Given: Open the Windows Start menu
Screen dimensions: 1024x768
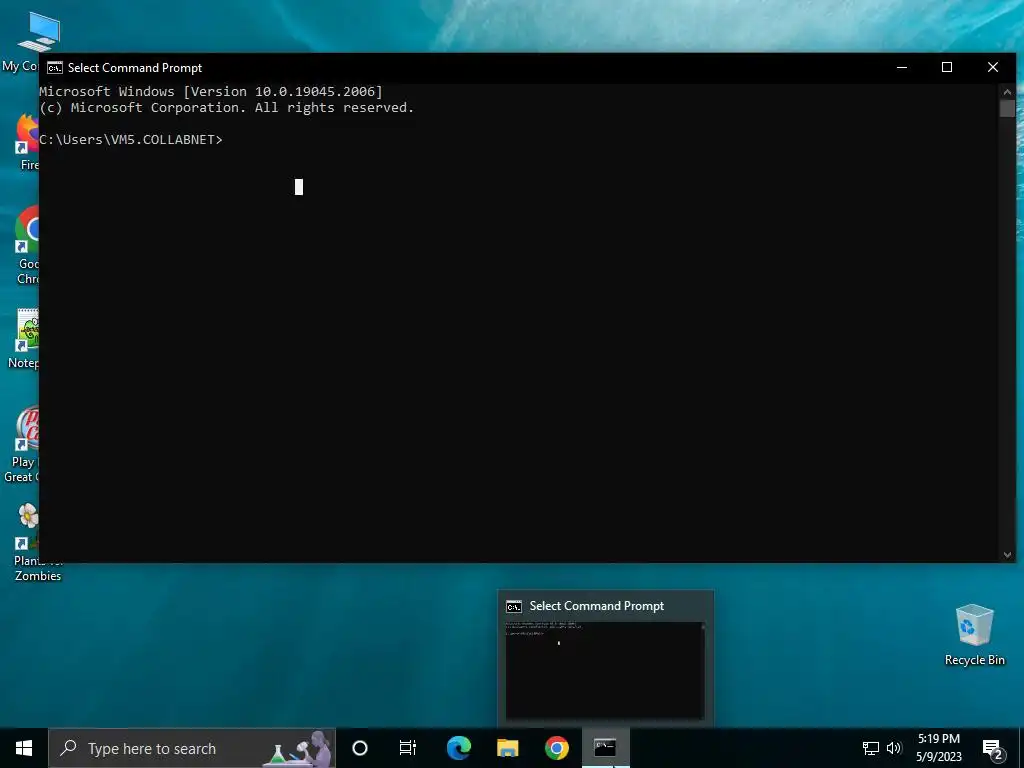Looking at the screenshot, I should point(24,748).
